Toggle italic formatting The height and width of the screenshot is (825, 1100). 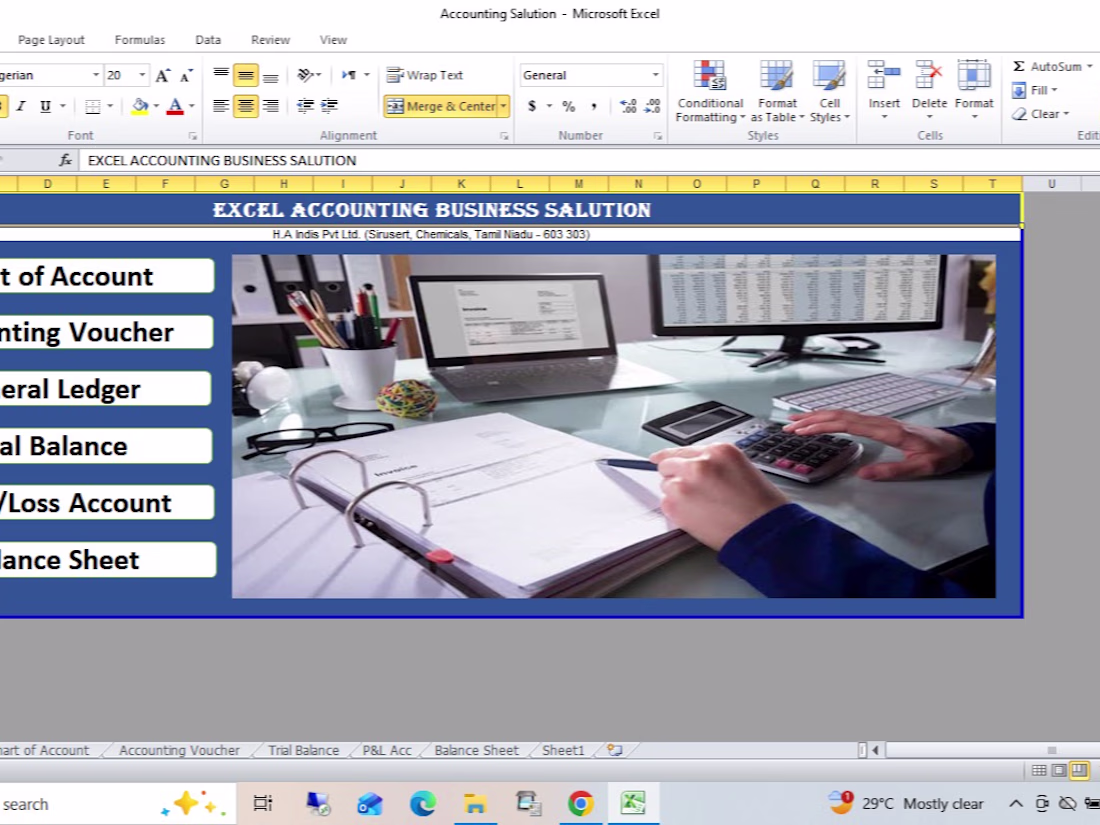[x=21, y=106]
